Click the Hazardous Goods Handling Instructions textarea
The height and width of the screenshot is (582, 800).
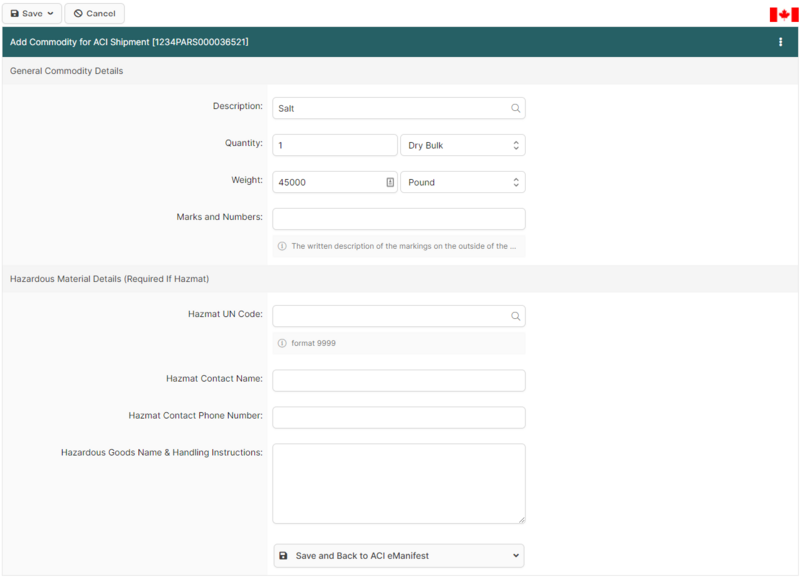coord(398,483)
